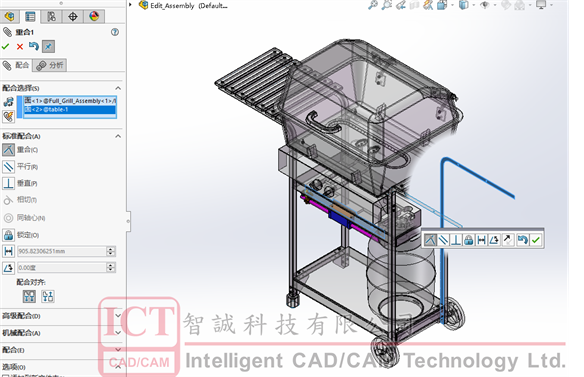
Task: Enable the distance mate icon in panel
Action: click(x=9, y=251)
